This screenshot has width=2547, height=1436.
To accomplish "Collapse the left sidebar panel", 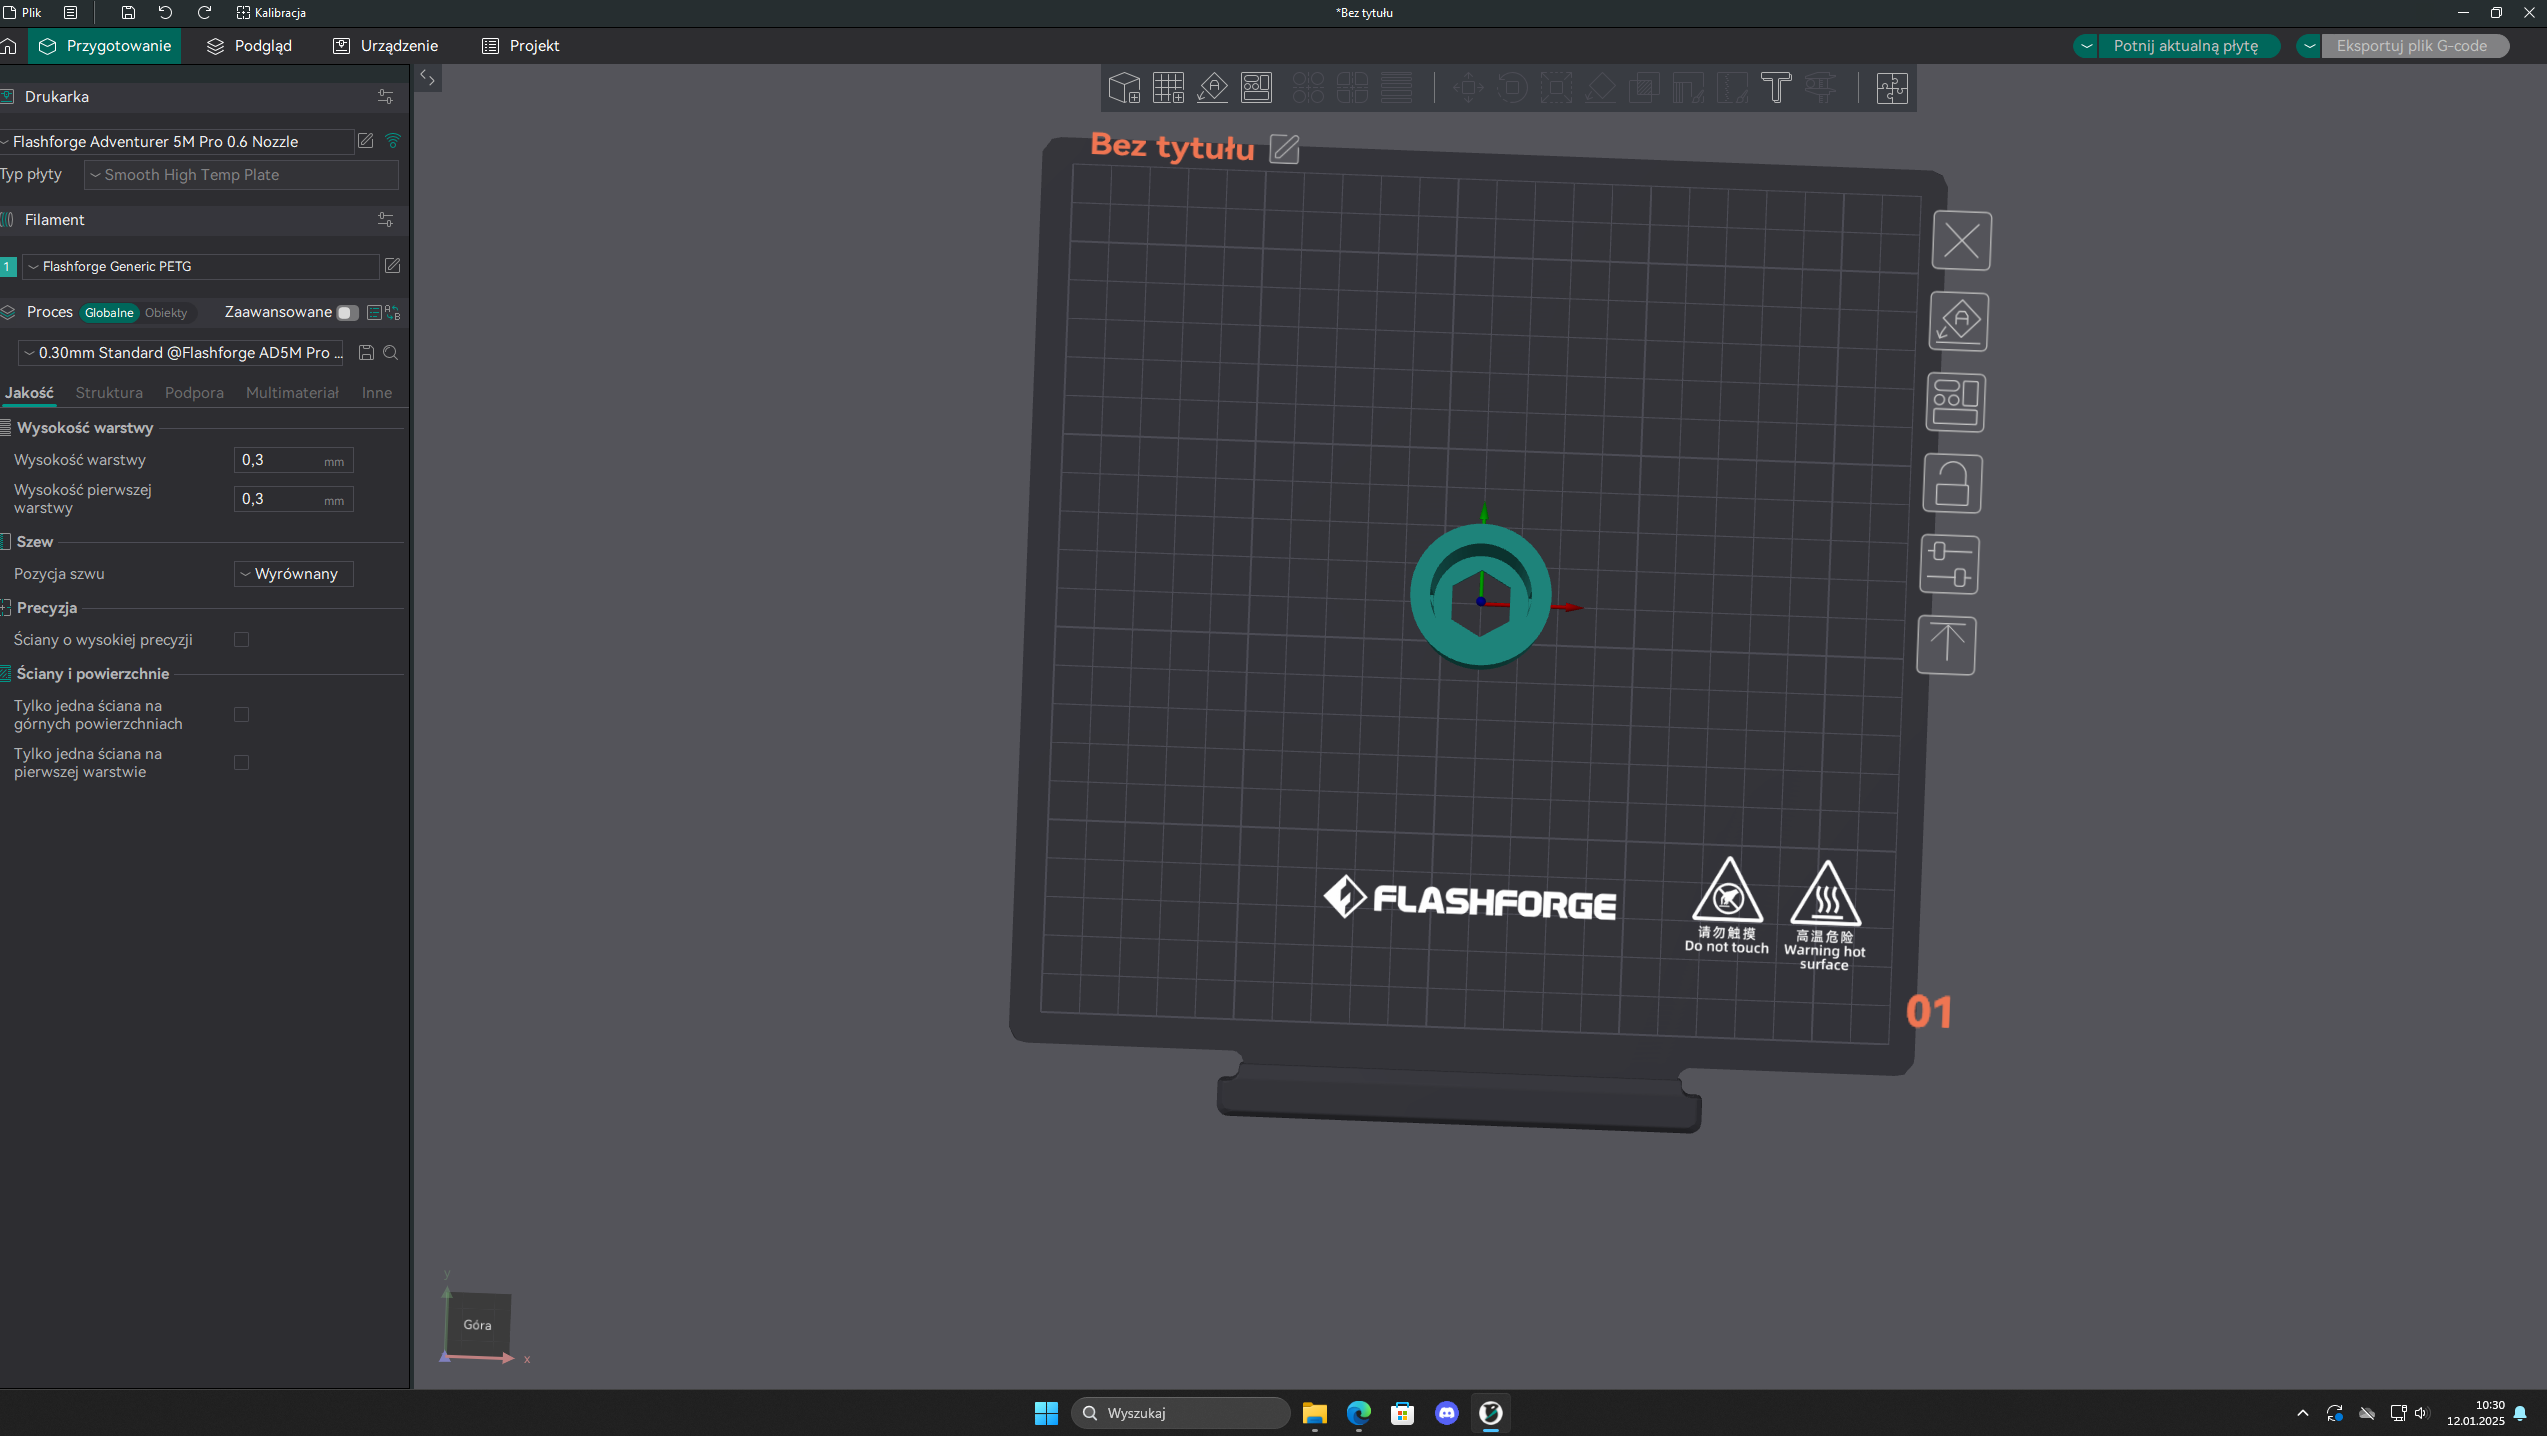I will (x=427, y=77).
